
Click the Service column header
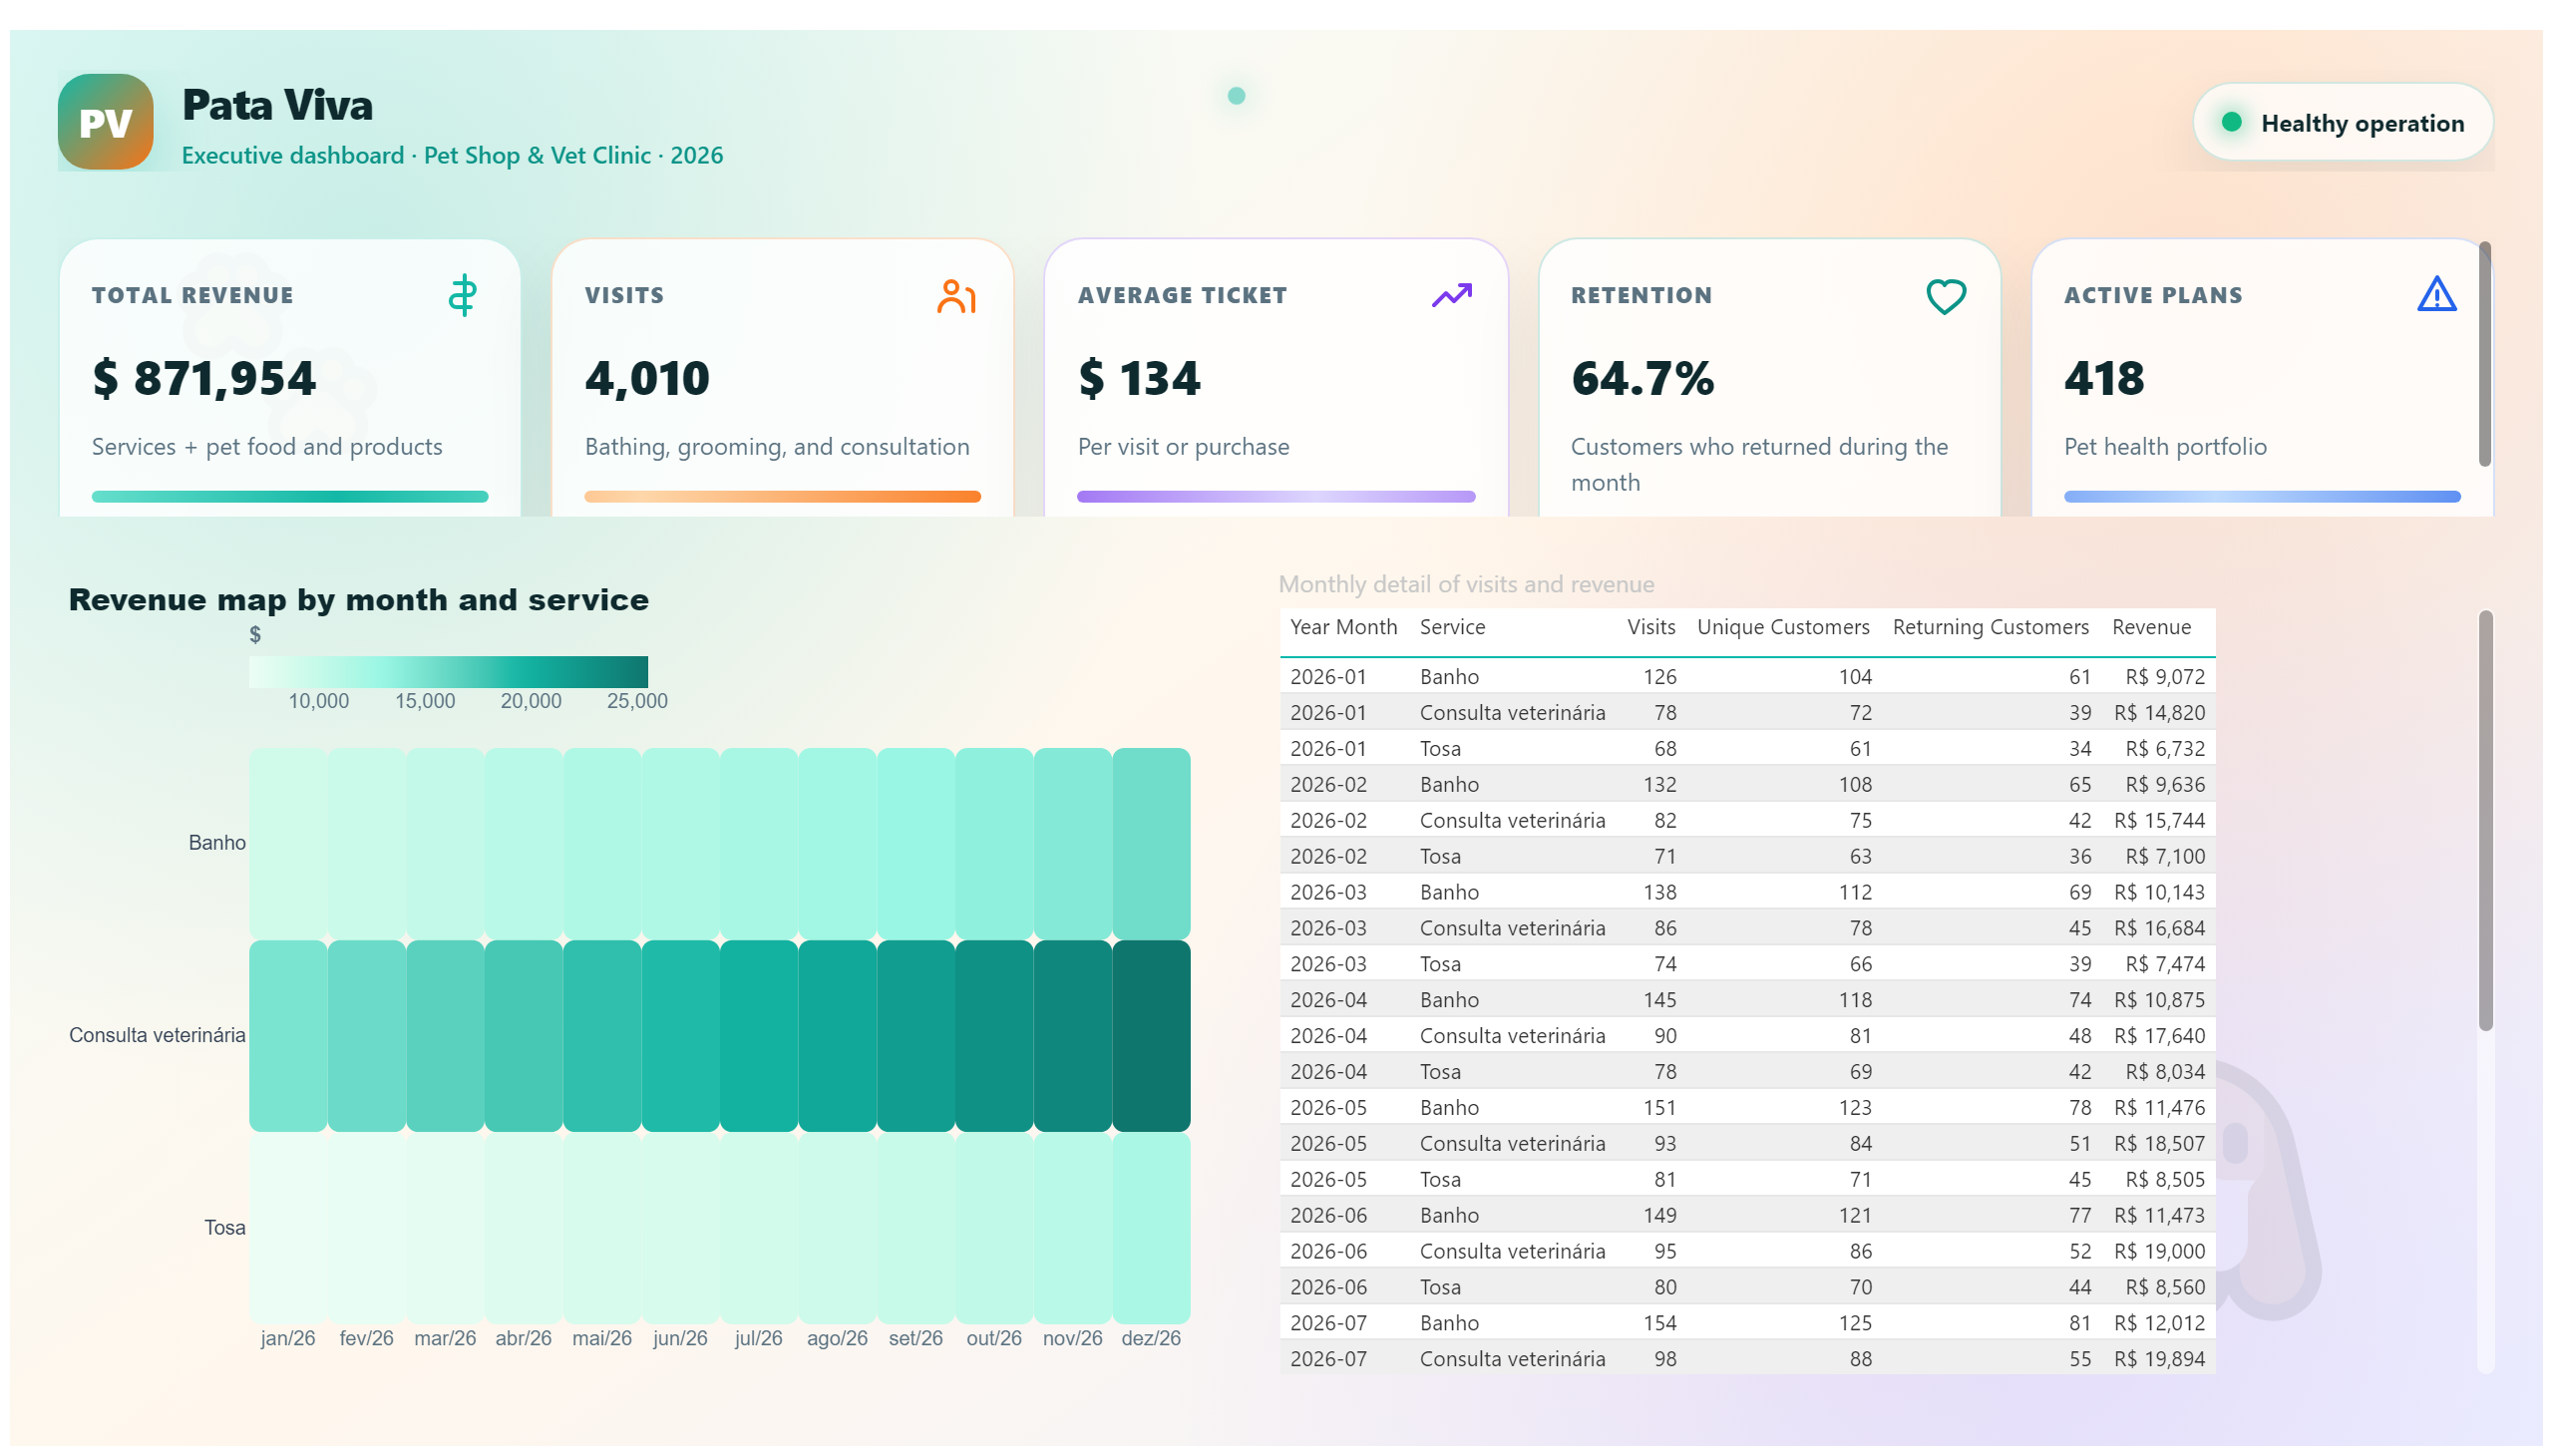[1451, 627]
